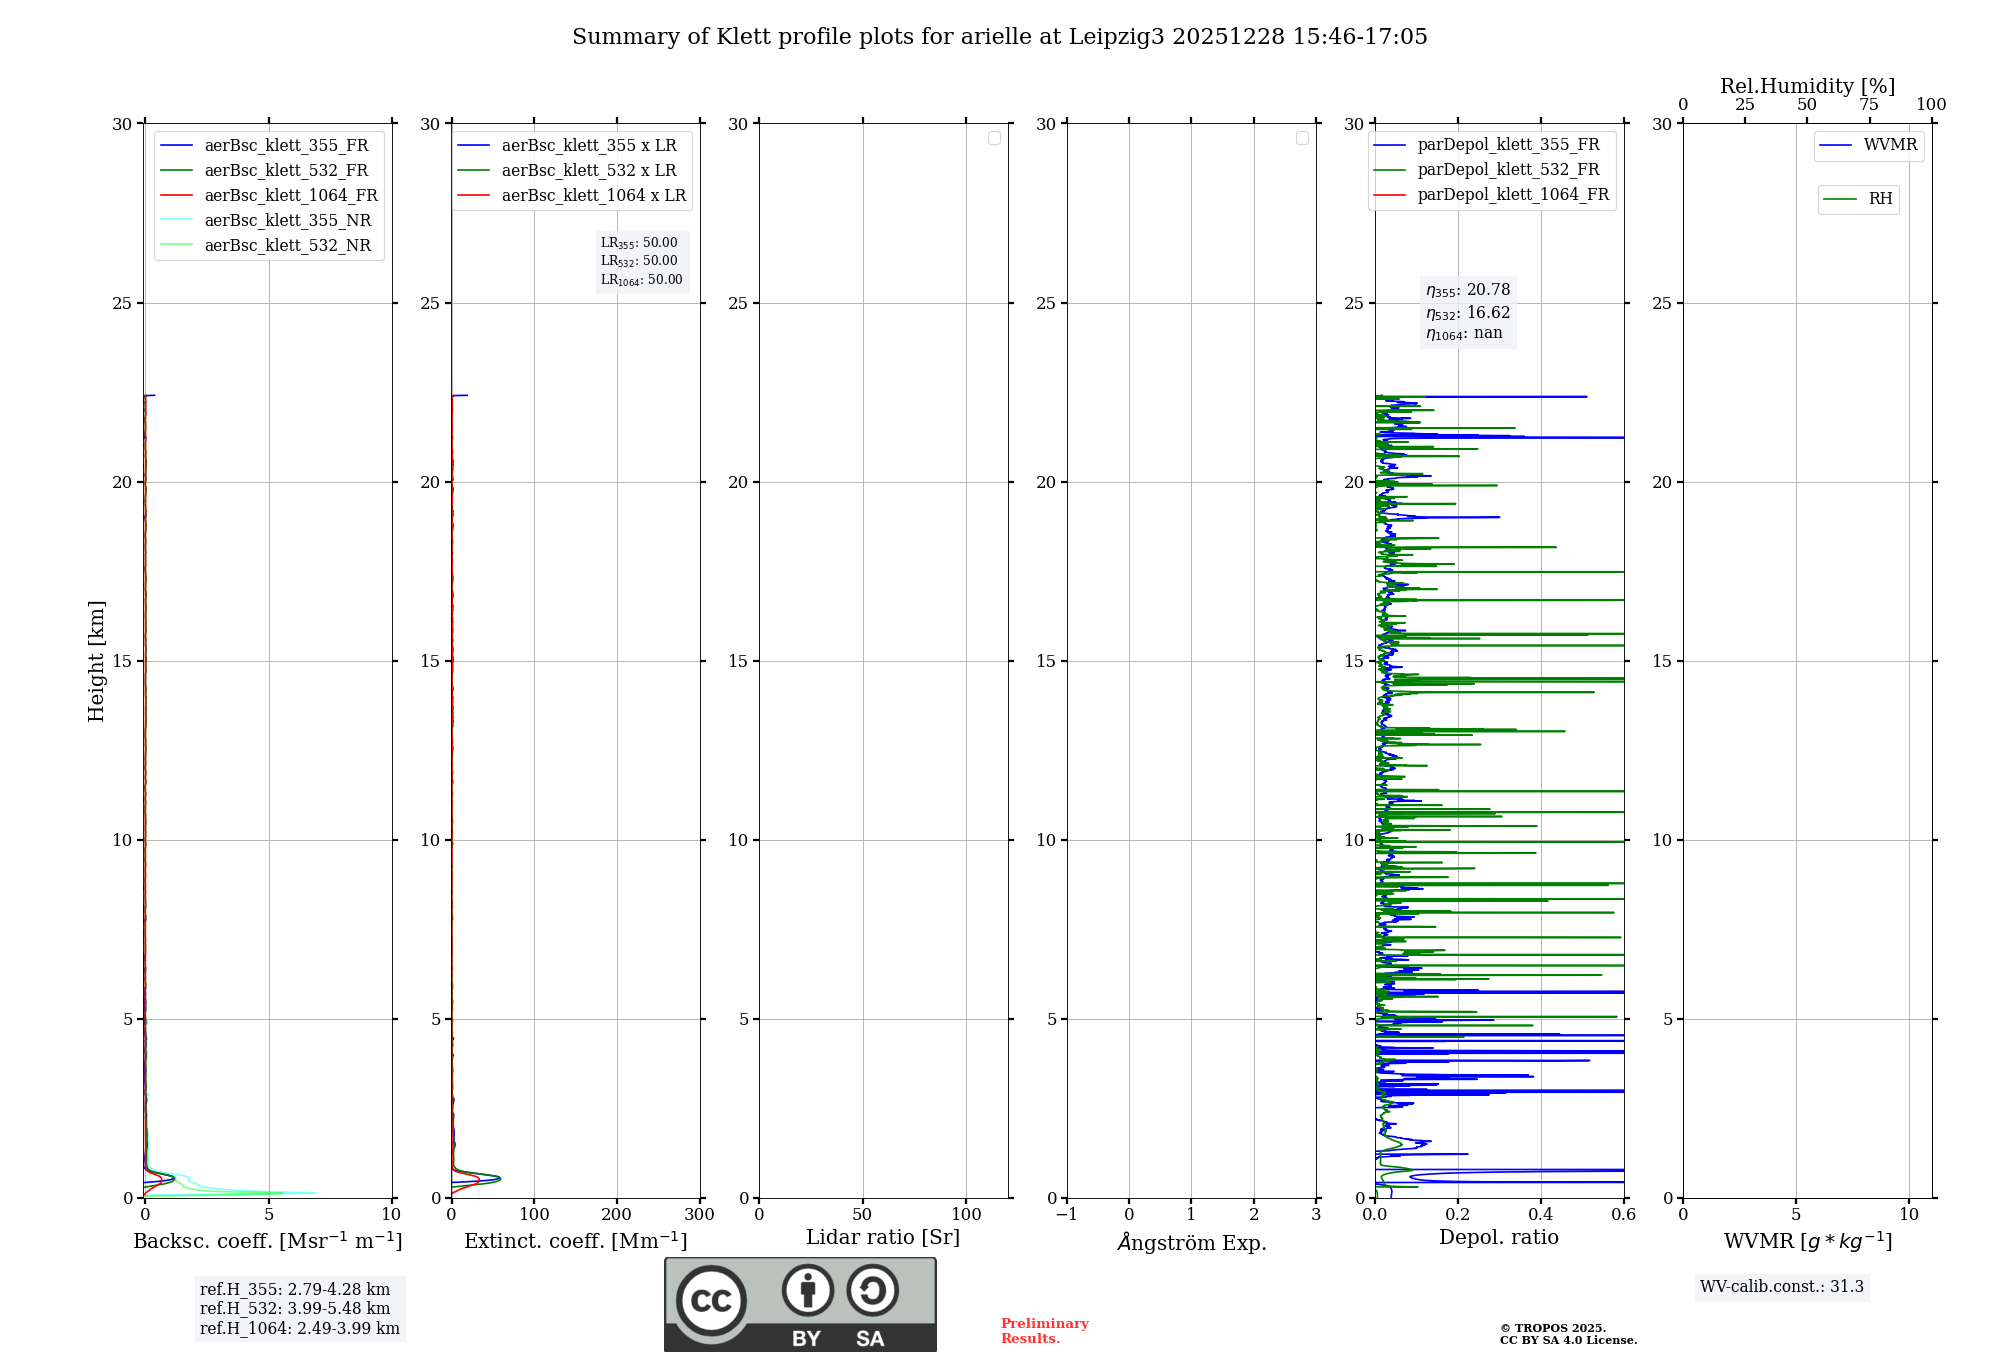Click the reference height annotation box
The width and height of the screenshot is (2000, 1360).
[x=299, y=1309]
